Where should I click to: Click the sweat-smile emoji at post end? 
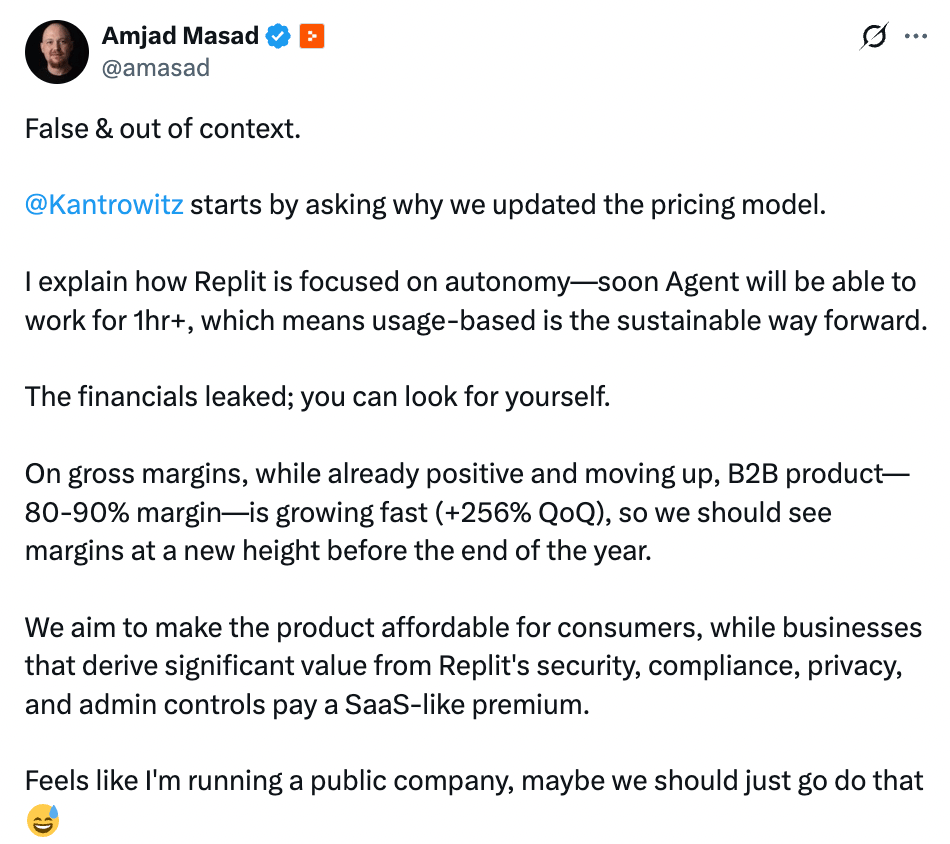coord(43,820)
